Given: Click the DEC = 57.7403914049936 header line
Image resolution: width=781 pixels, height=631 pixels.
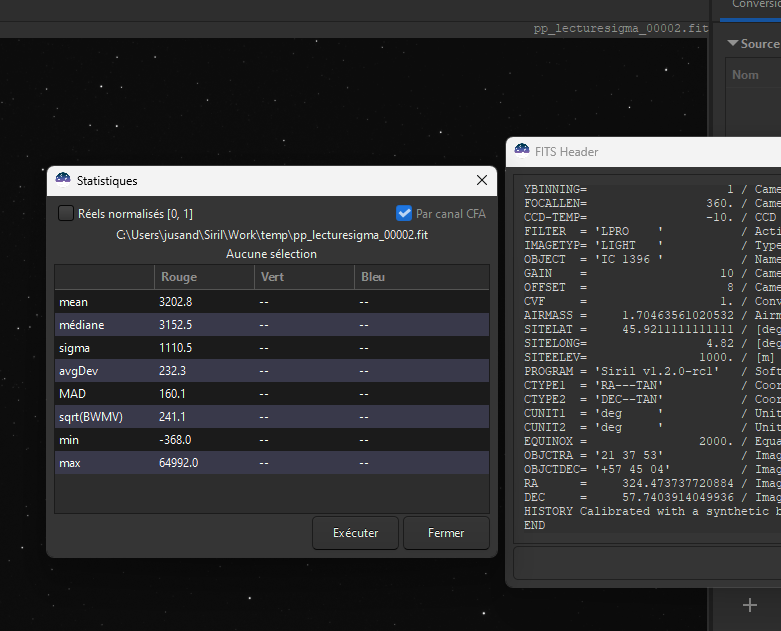Looking at the screenshot, I should point(652,497).
